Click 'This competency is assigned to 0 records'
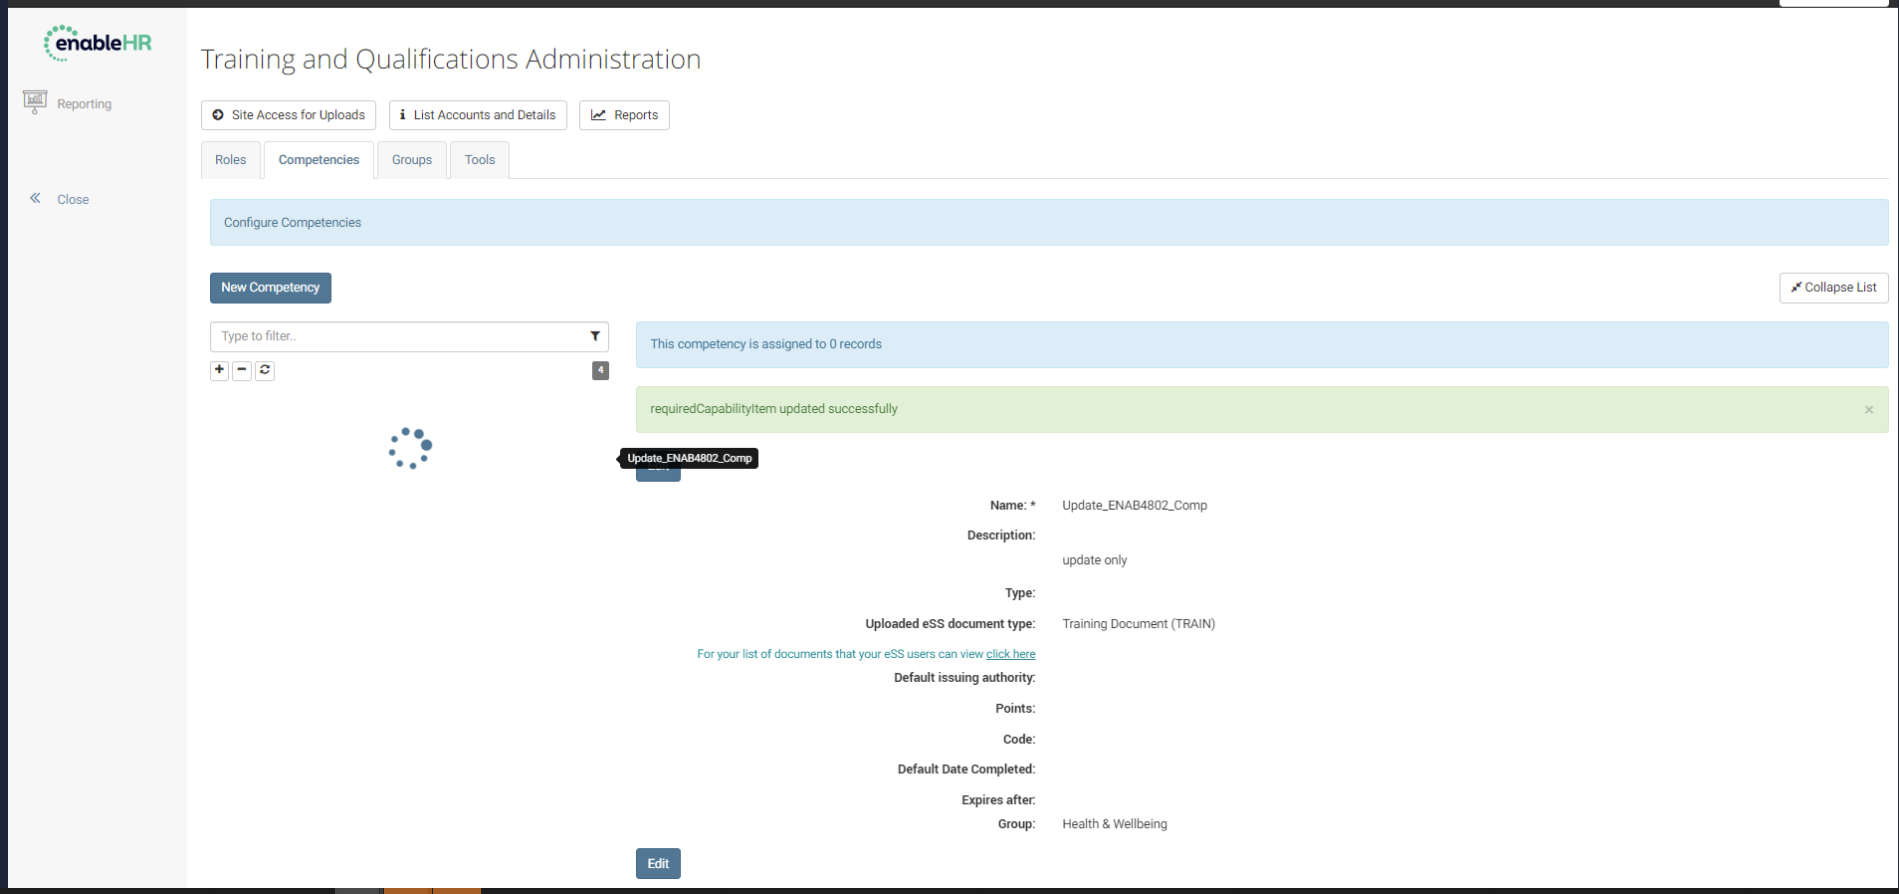Image resolution: width=1899 pixels, height=894 pixels. (x=766, y=344)
